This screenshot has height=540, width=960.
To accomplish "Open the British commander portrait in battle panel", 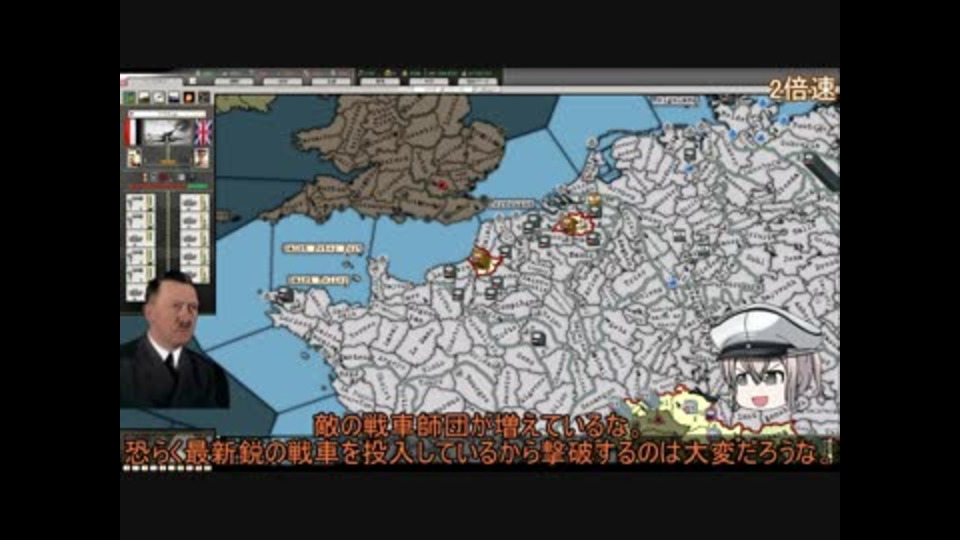I will click(201, 159).
